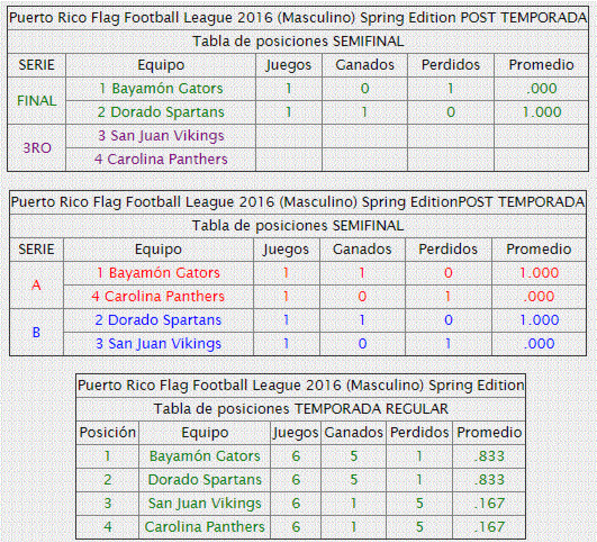Click the Posición column header

107,432
